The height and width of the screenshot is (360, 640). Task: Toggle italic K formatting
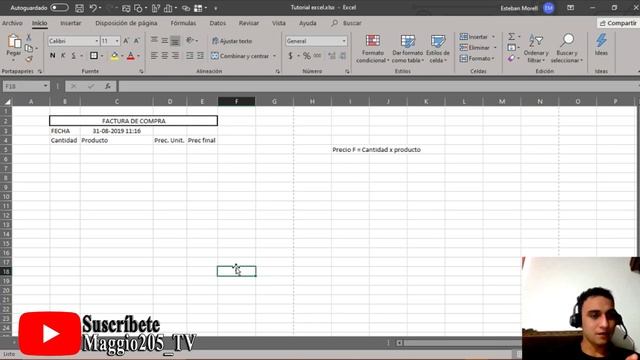click(x=63, y=56)
